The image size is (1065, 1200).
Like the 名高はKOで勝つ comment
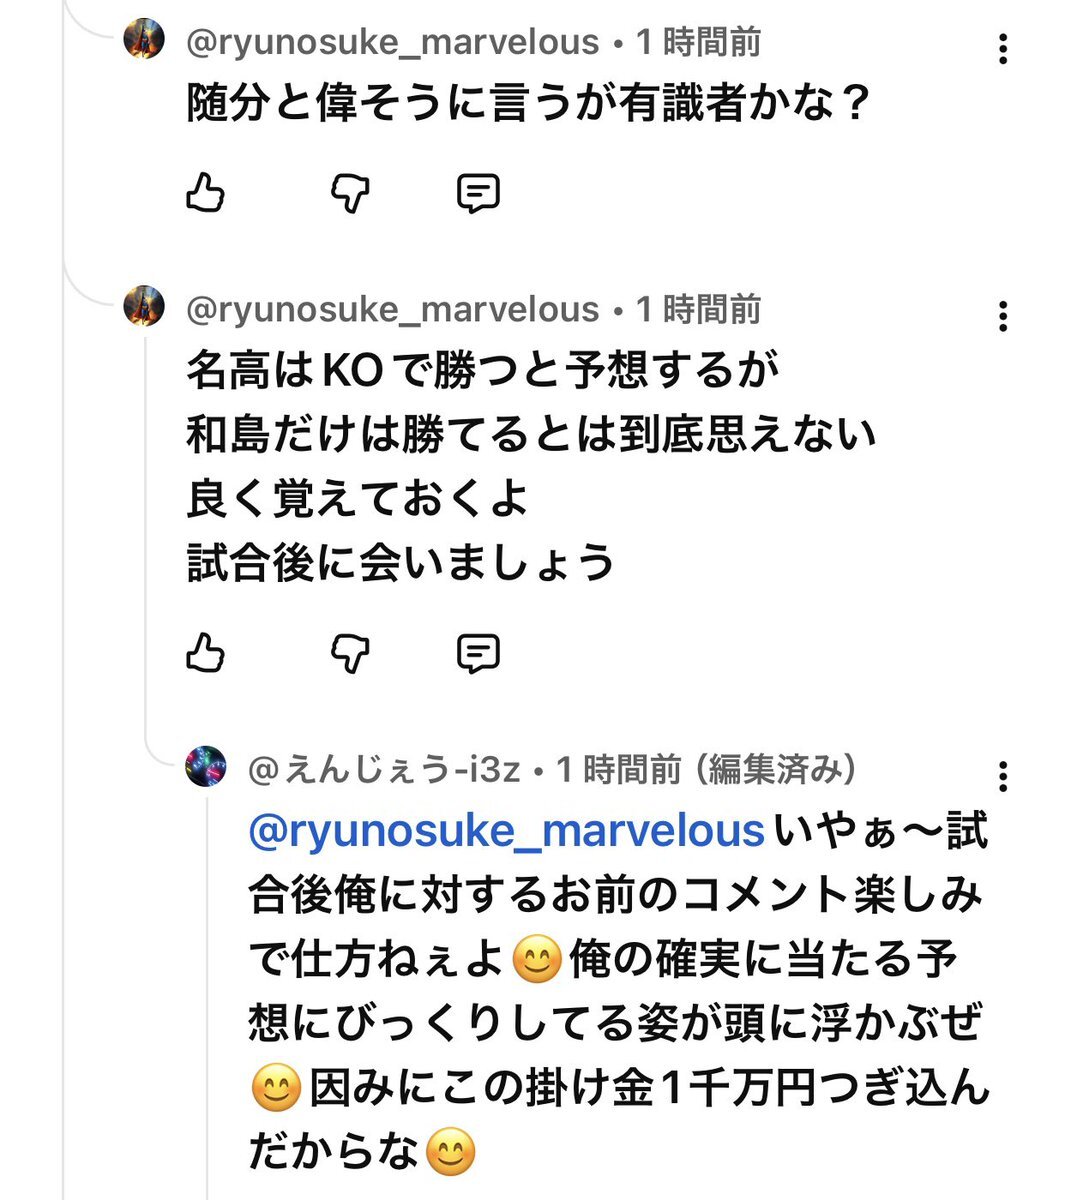tap(206, 653)
